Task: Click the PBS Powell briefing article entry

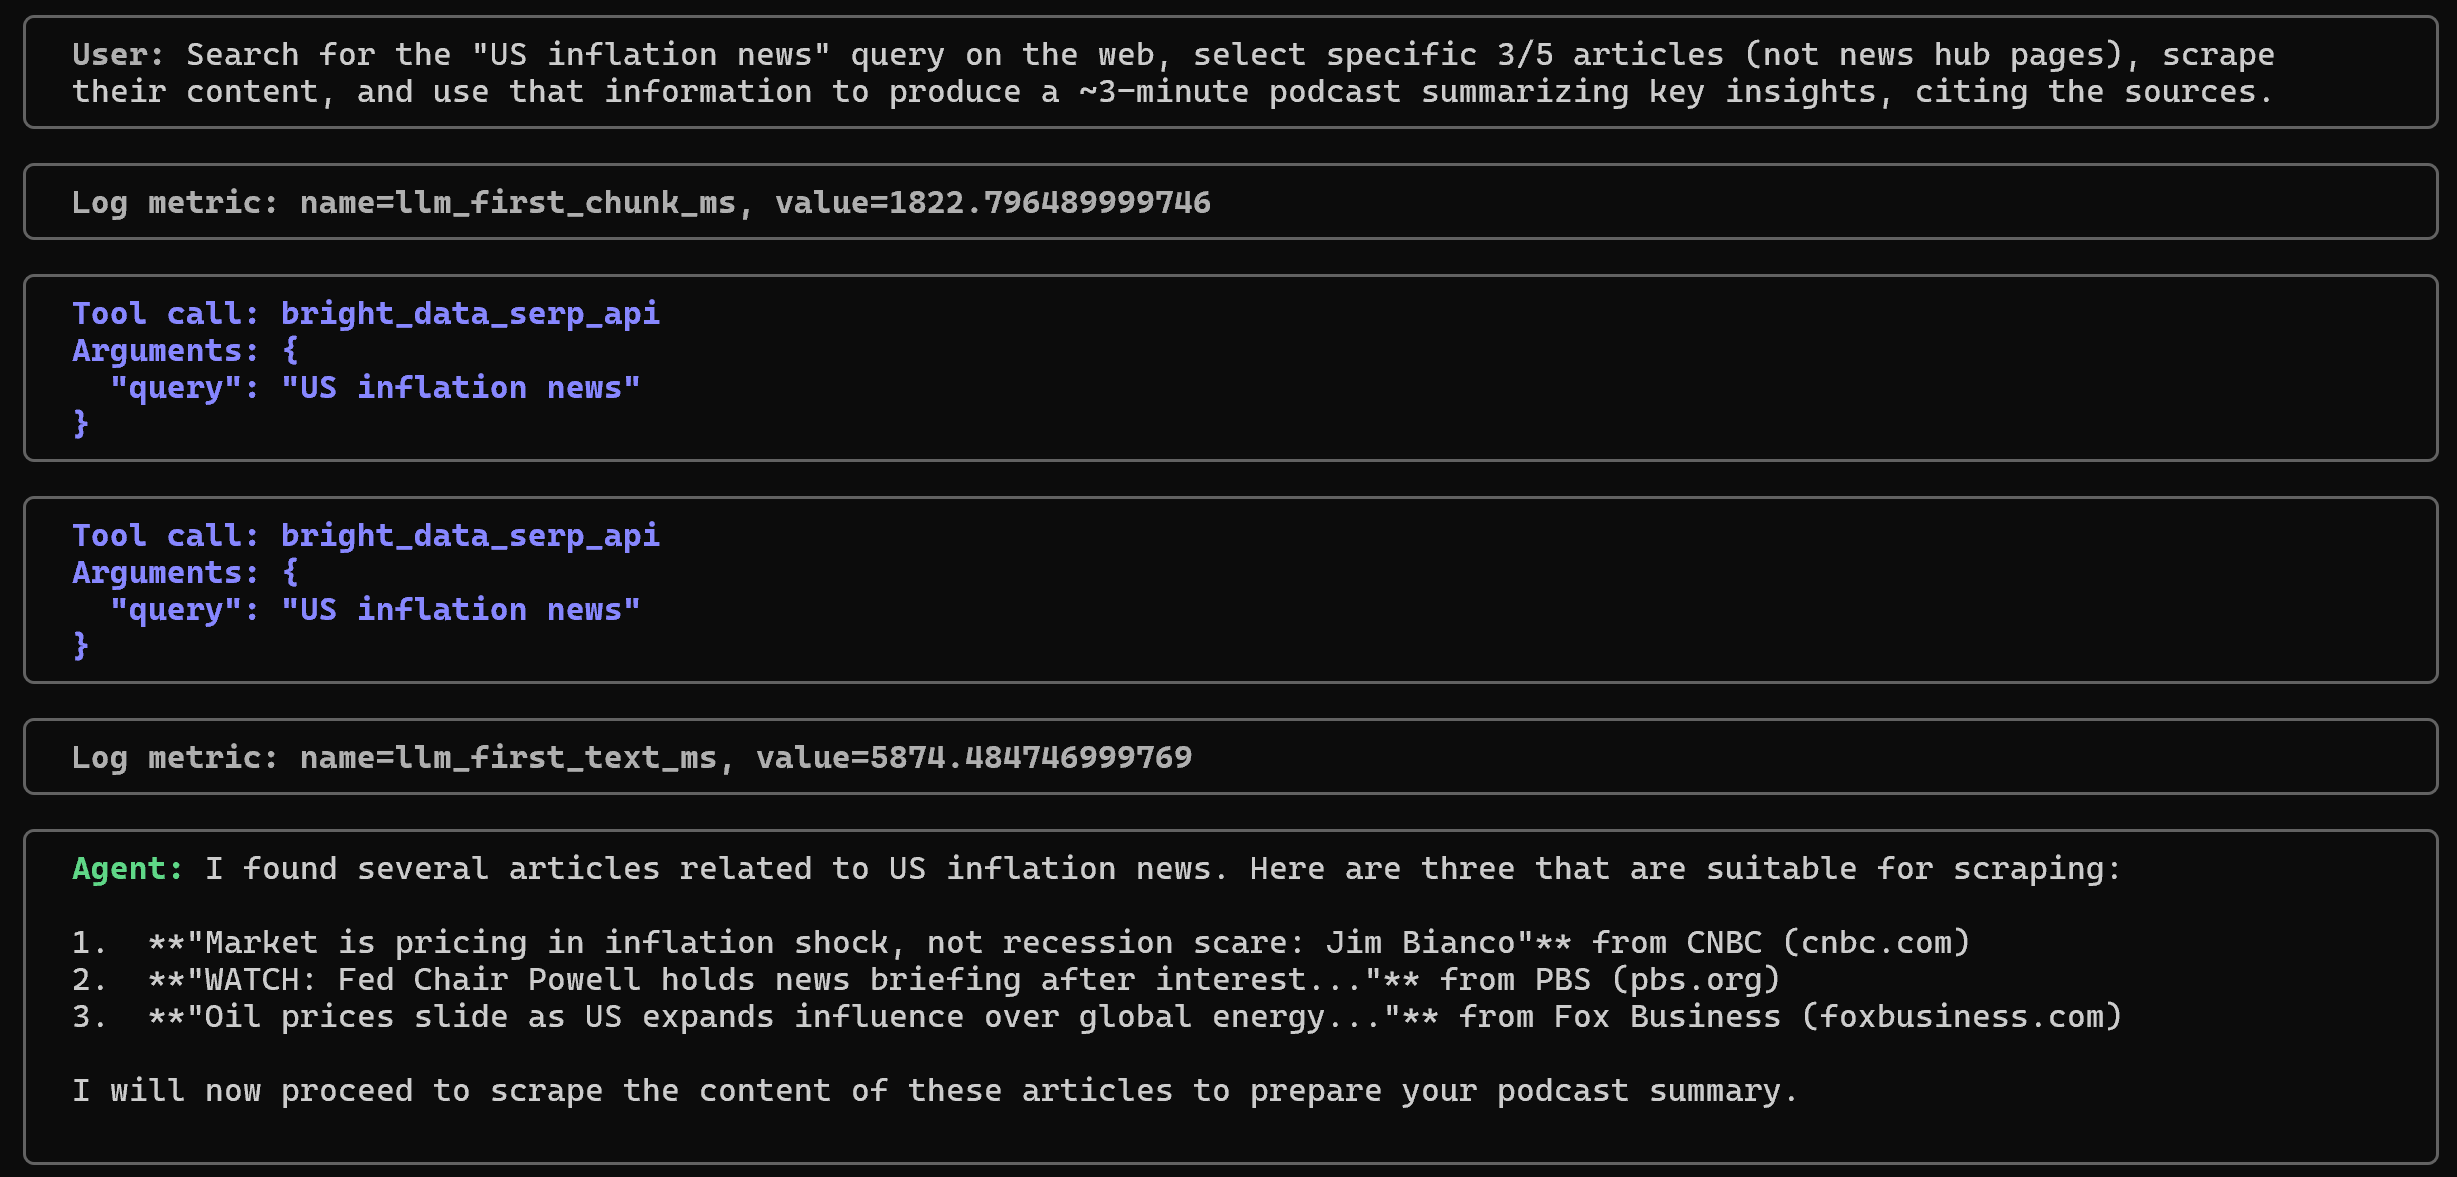Action: 926,979
